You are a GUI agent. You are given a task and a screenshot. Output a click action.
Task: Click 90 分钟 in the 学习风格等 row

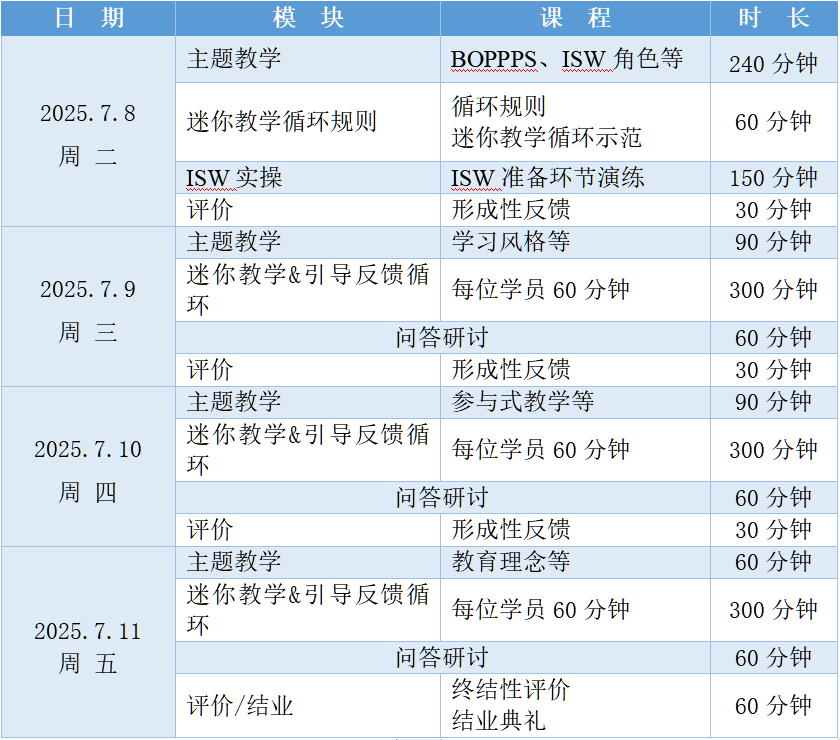click(774, 243)
